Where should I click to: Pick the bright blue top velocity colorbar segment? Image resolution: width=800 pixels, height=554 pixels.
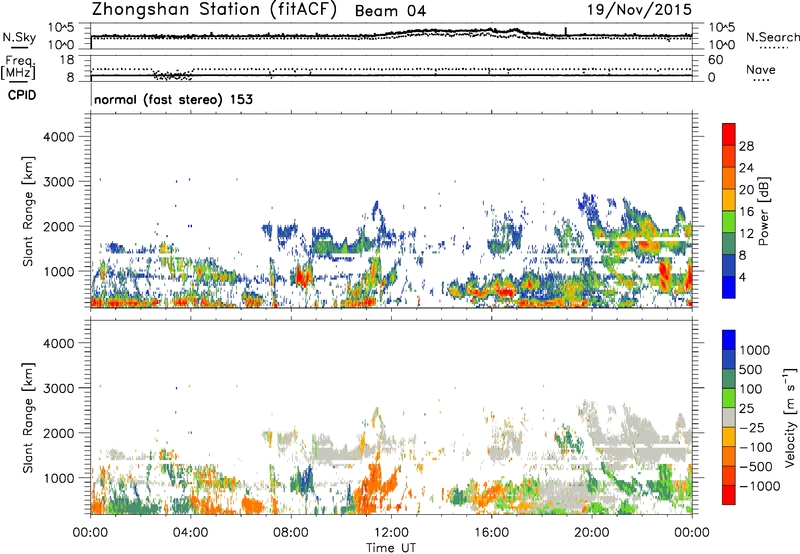pos(729,340)
